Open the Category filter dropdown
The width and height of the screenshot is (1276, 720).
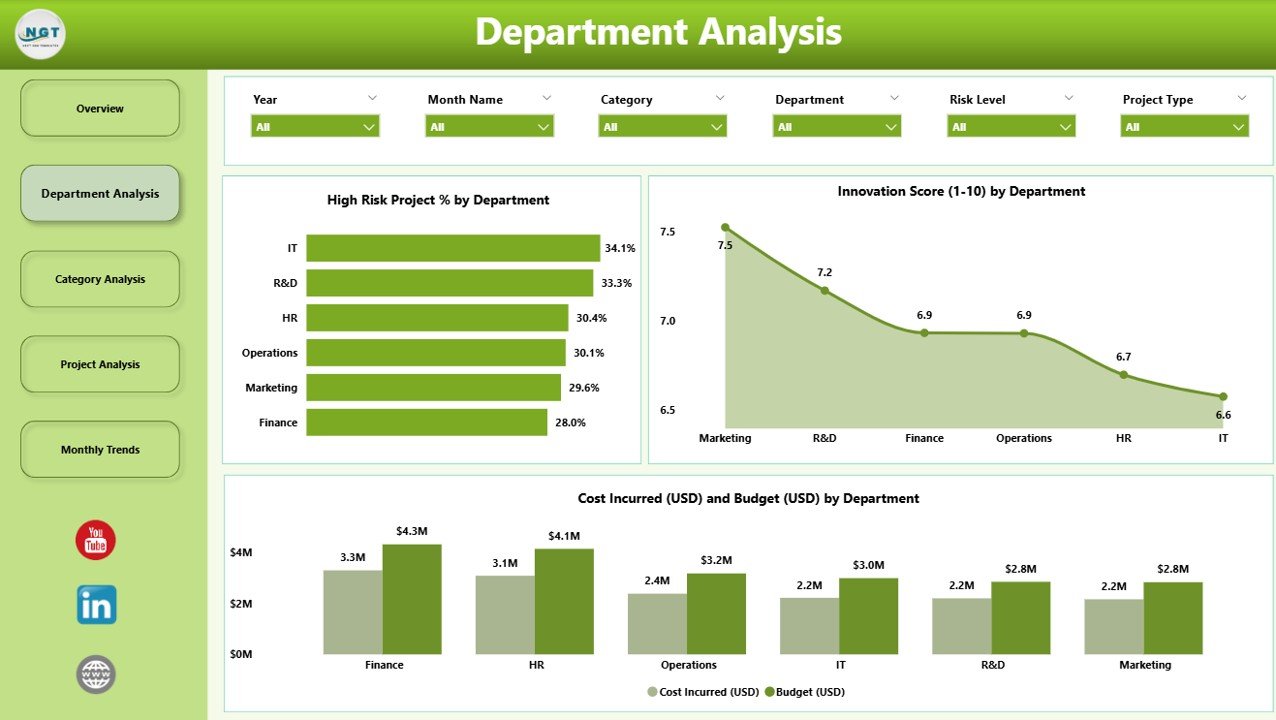click(662, 125)
